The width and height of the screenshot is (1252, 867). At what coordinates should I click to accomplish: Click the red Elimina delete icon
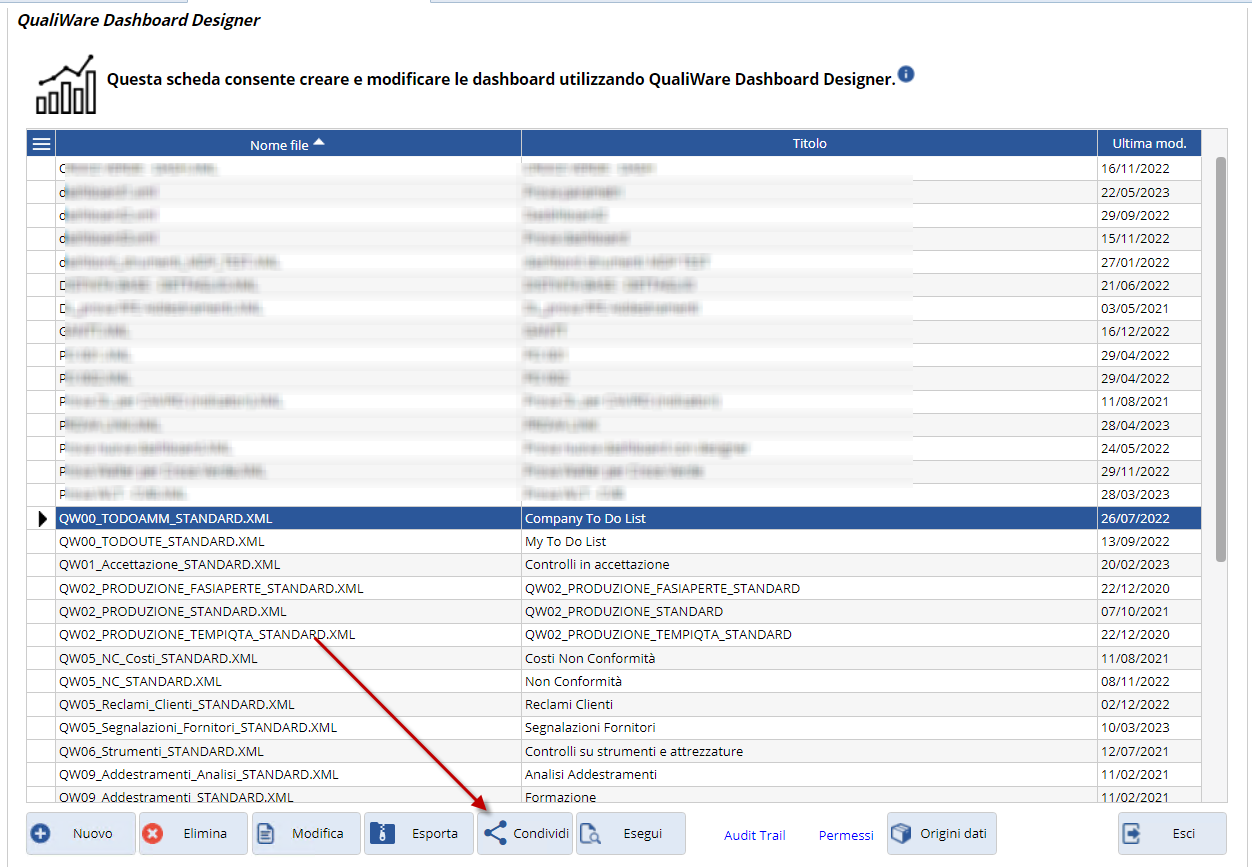click(x=153, y=834)
